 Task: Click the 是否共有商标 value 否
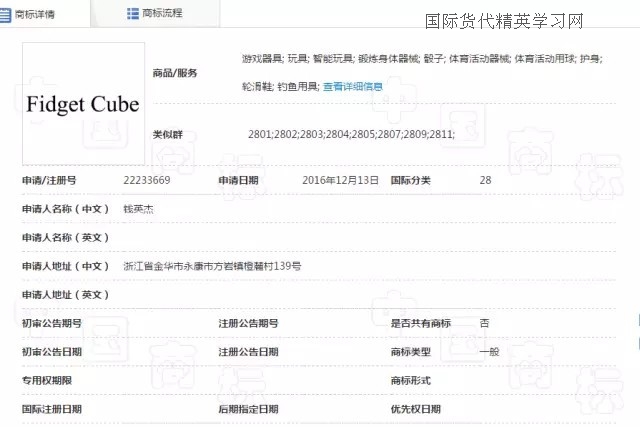pos(484,323)
